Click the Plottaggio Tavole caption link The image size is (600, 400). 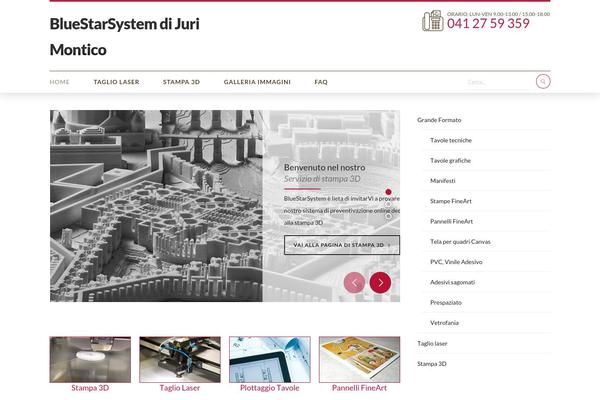tap(270, 388)
